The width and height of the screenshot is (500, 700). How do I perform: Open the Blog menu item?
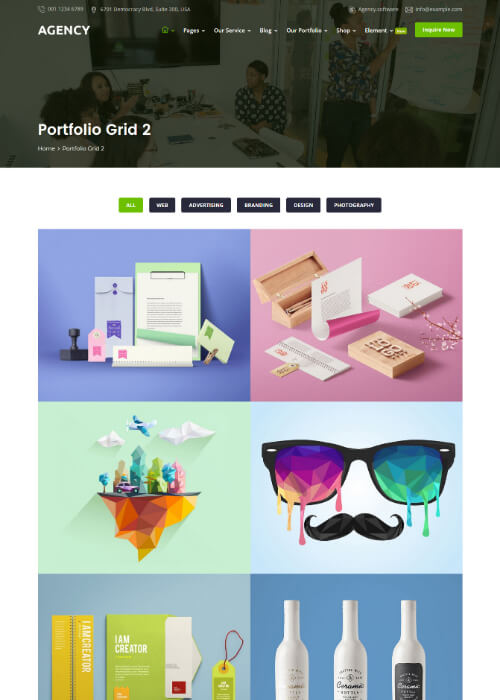(x=268, y=30)
